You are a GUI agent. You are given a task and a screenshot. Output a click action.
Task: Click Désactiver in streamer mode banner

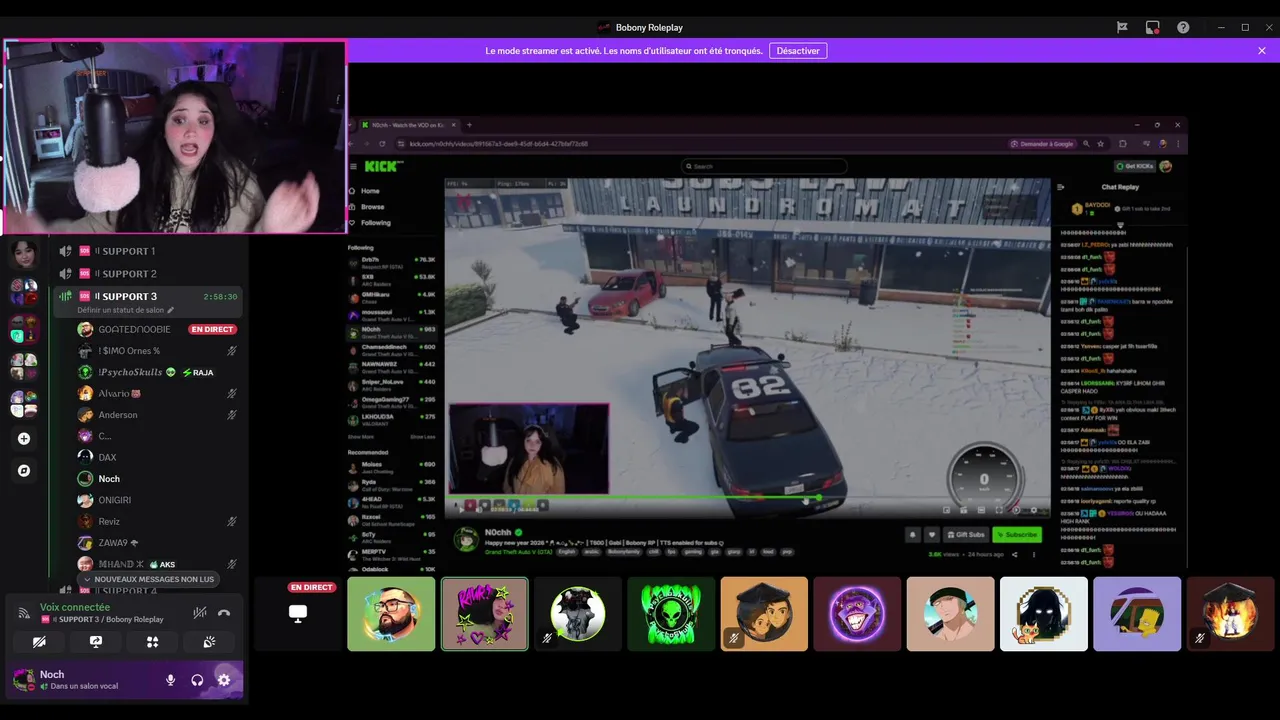(x=798, y=51)
